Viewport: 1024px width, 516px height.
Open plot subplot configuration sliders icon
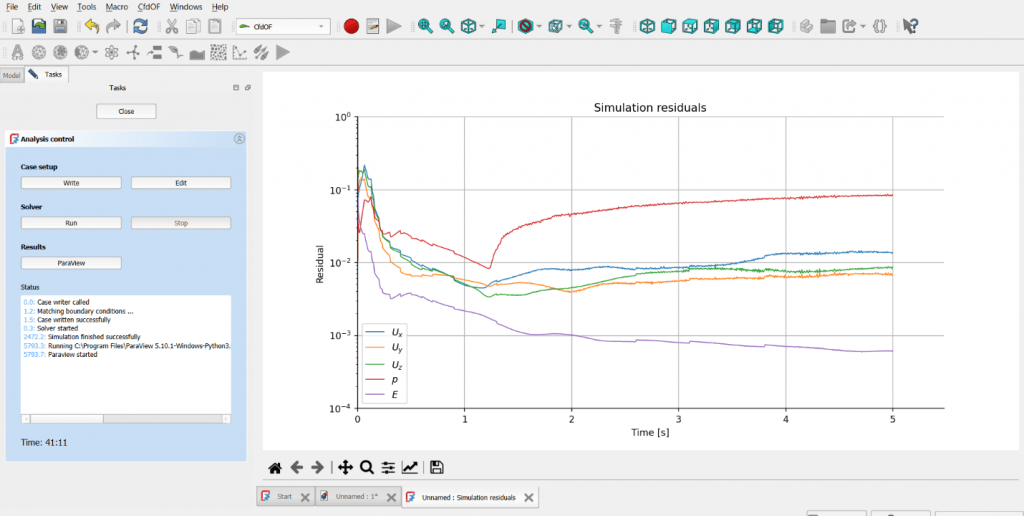tap(388, 467)
